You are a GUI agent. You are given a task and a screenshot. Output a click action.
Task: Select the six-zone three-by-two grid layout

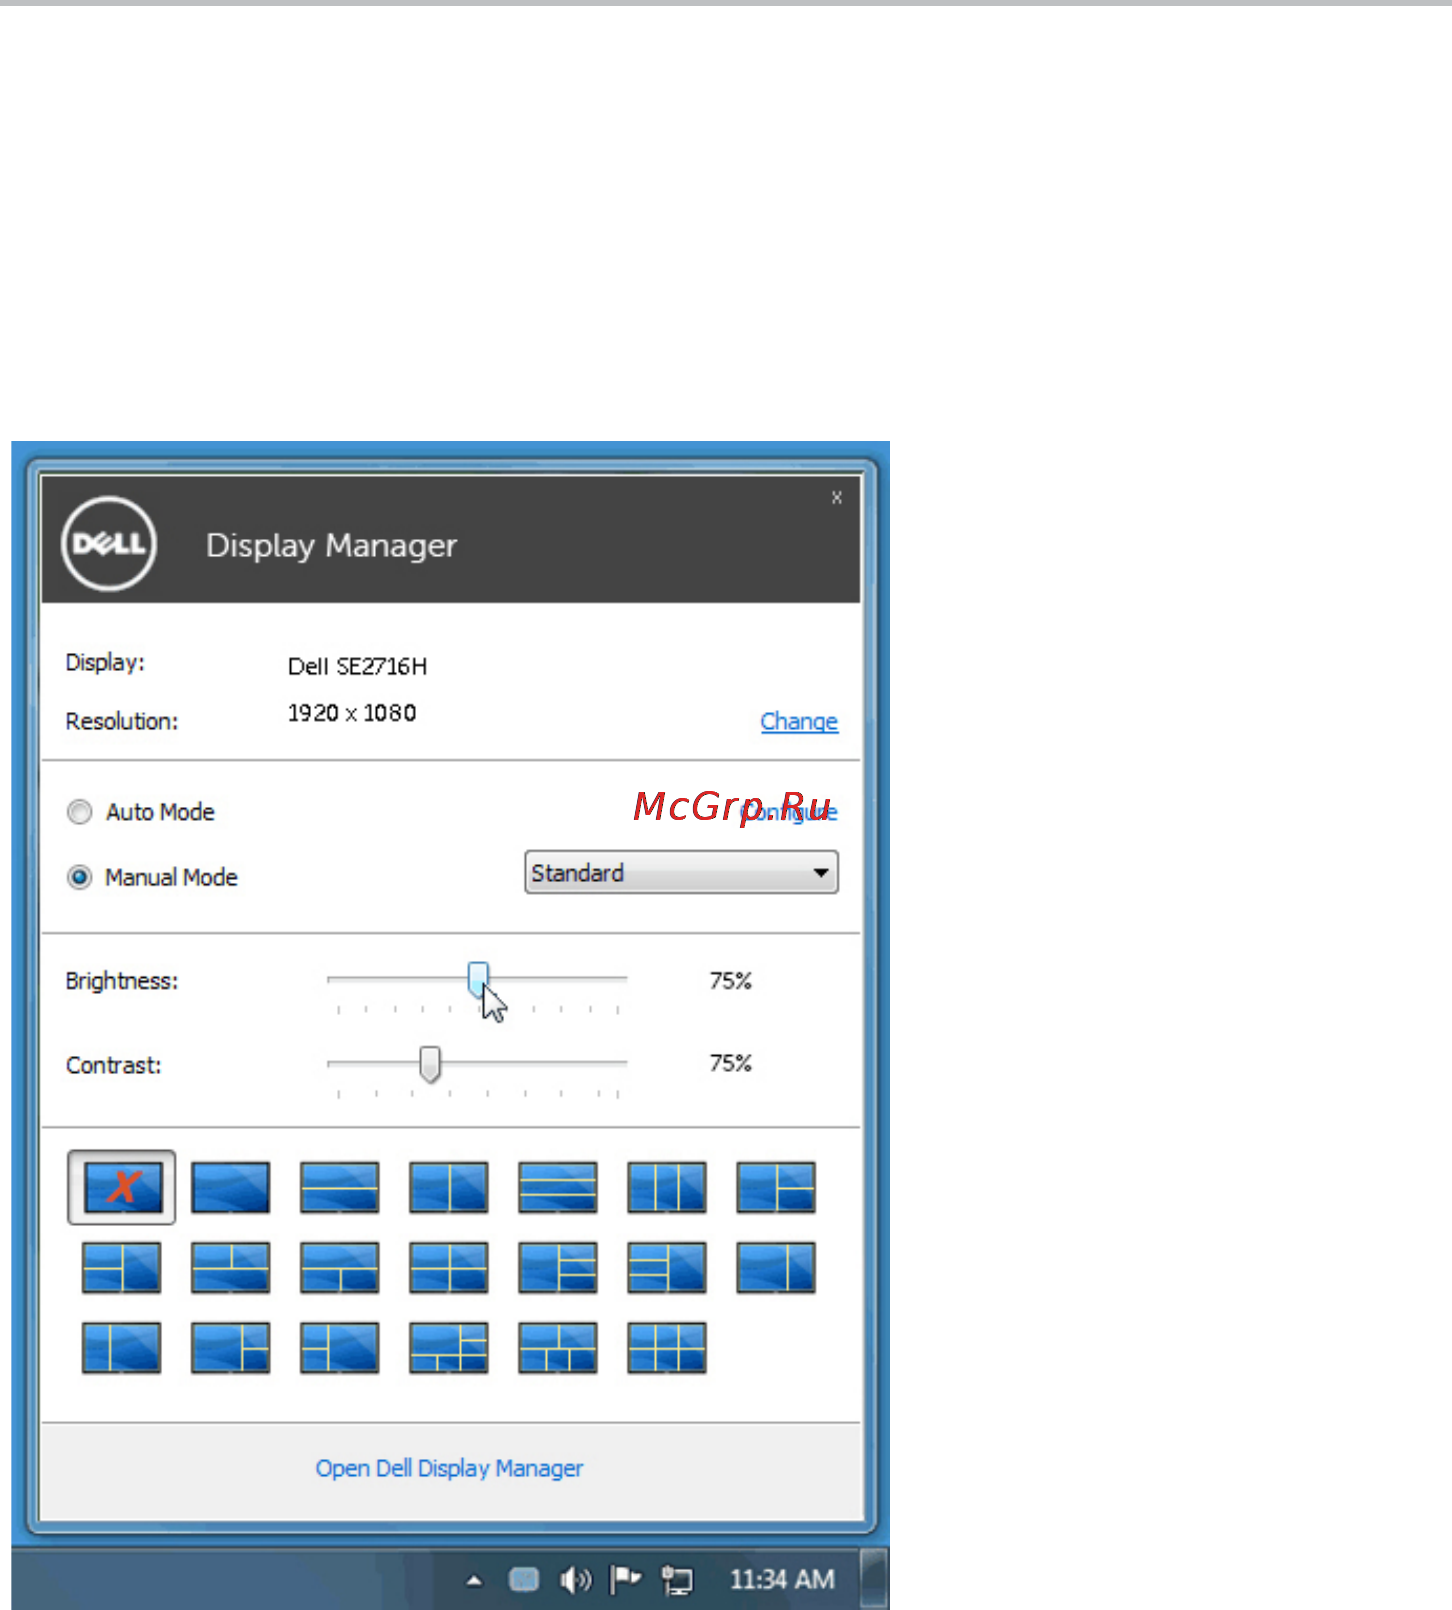667,1348
